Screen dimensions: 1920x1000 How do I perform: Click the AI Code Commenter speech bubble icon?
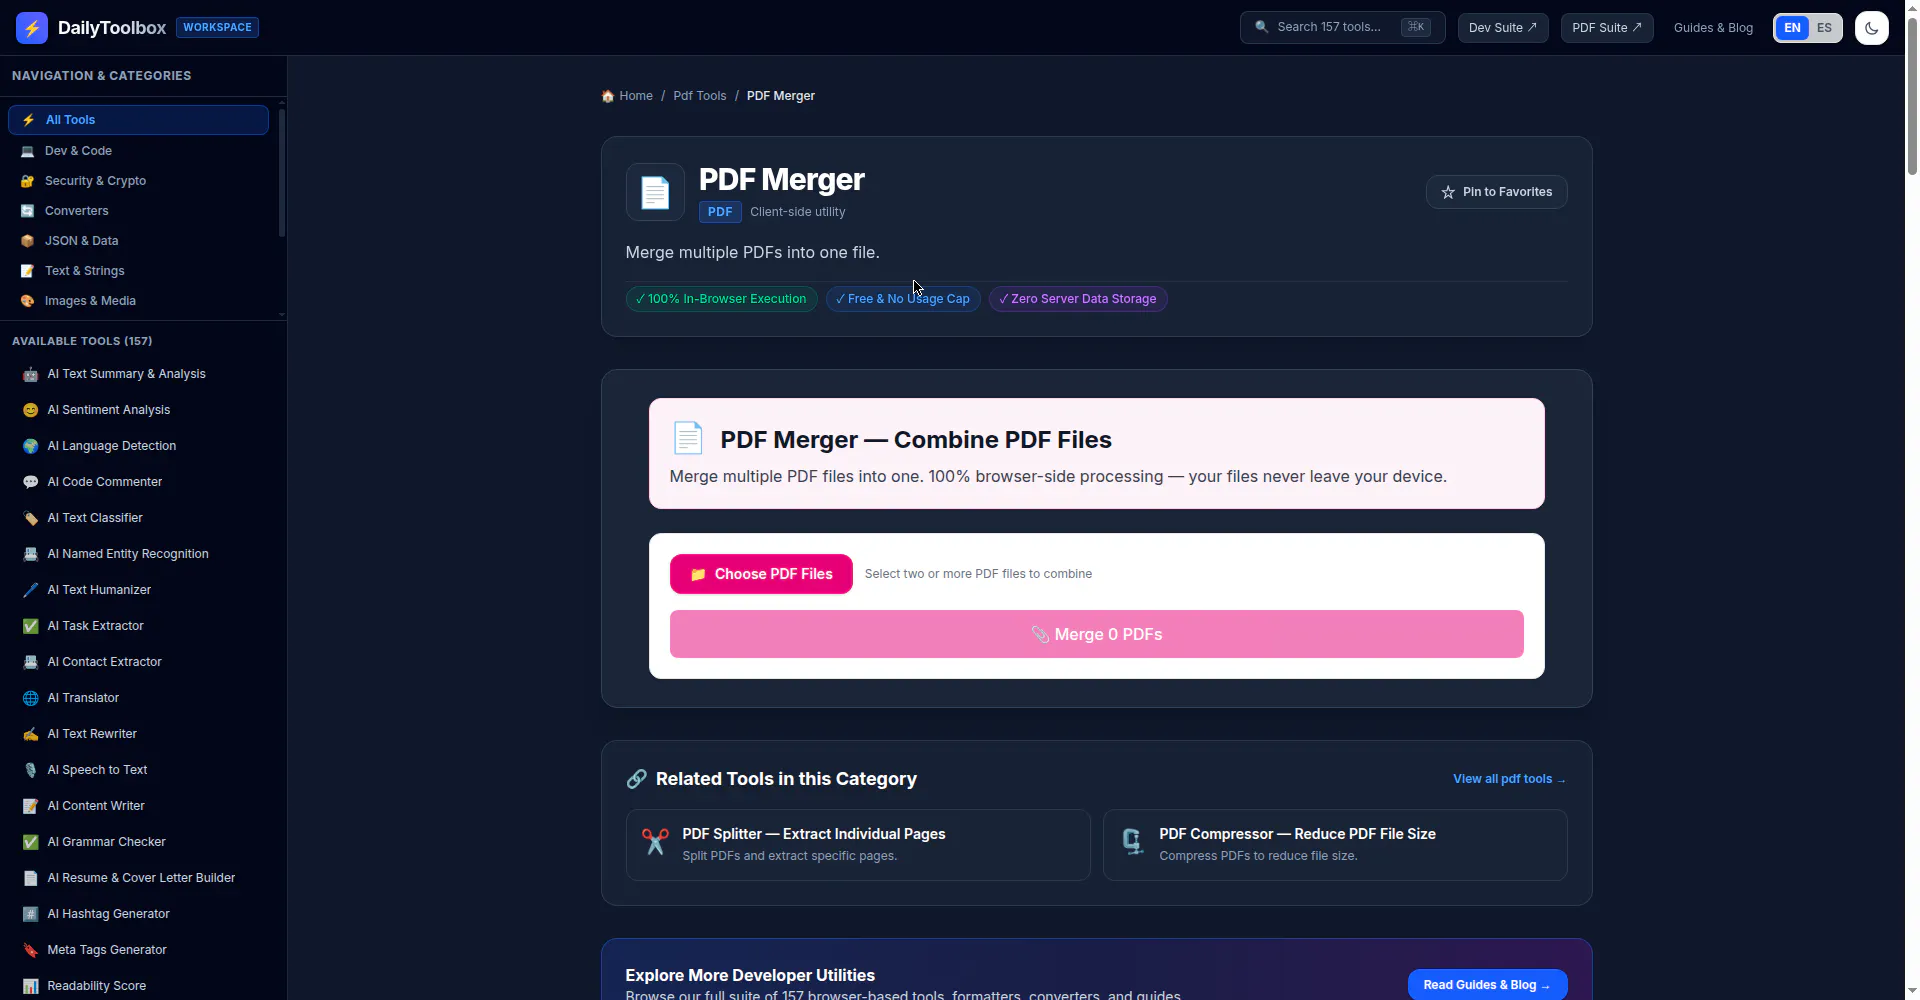click(x=31, y=482)
